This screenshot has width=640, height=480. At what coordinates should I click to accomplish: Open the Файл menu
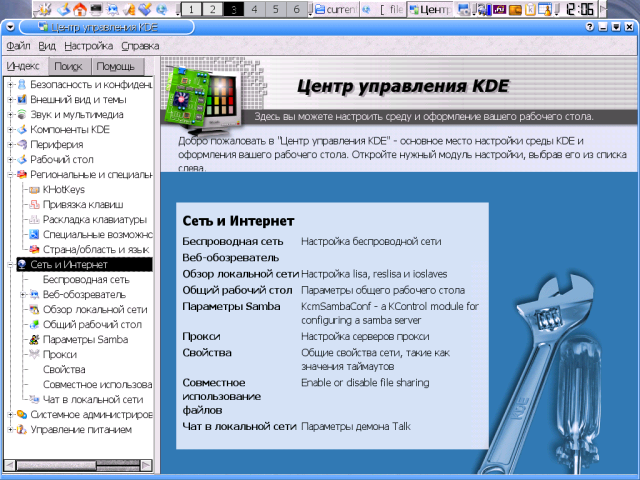tap(18, 46)
